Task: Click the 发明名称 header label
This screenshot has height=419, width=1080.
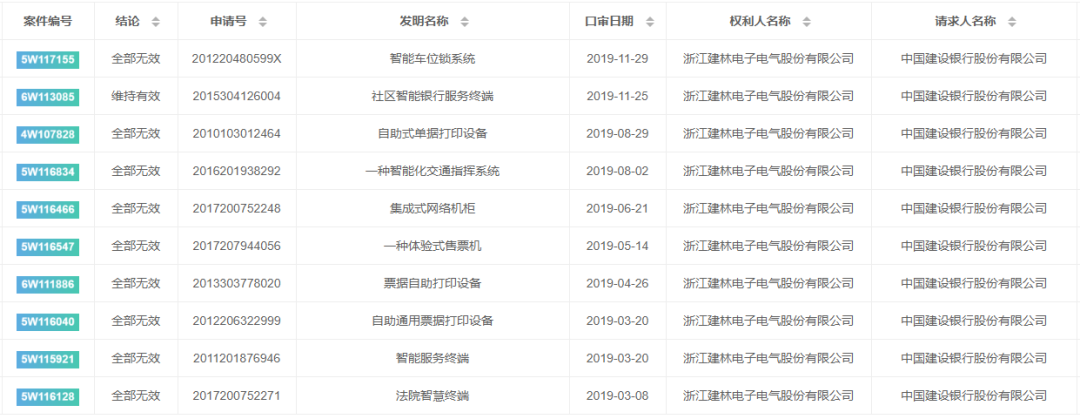Action: click(424, 21)
